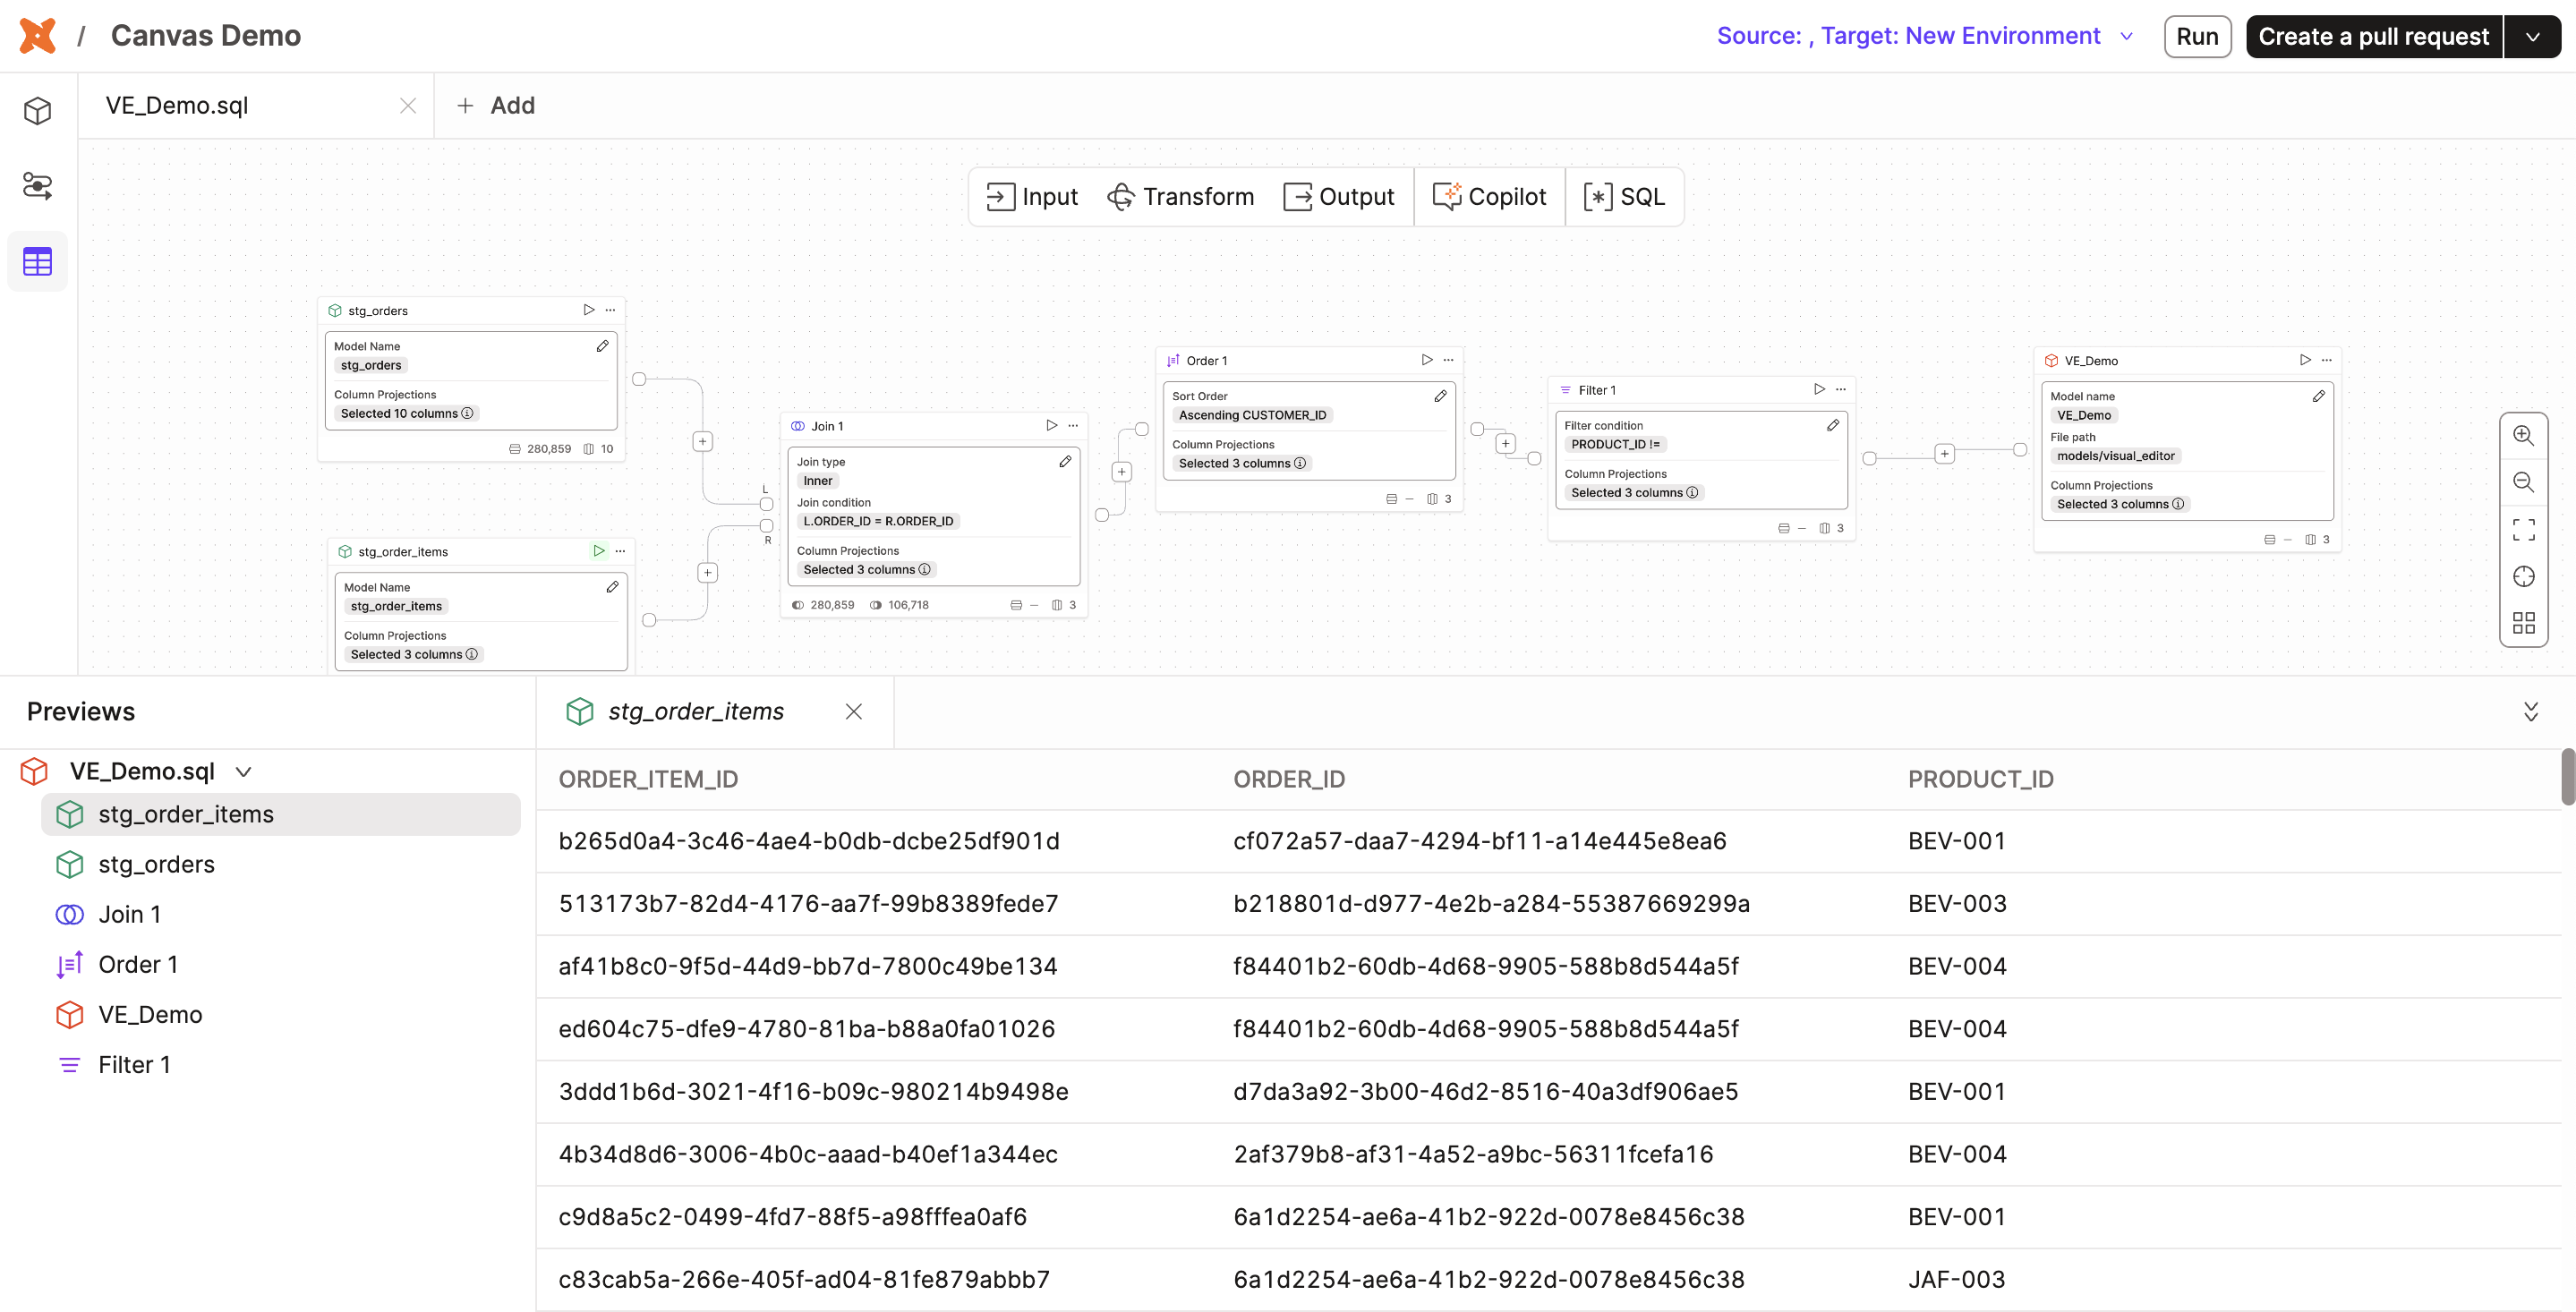Open the table view from the left sidebar

tap(37, 261)
